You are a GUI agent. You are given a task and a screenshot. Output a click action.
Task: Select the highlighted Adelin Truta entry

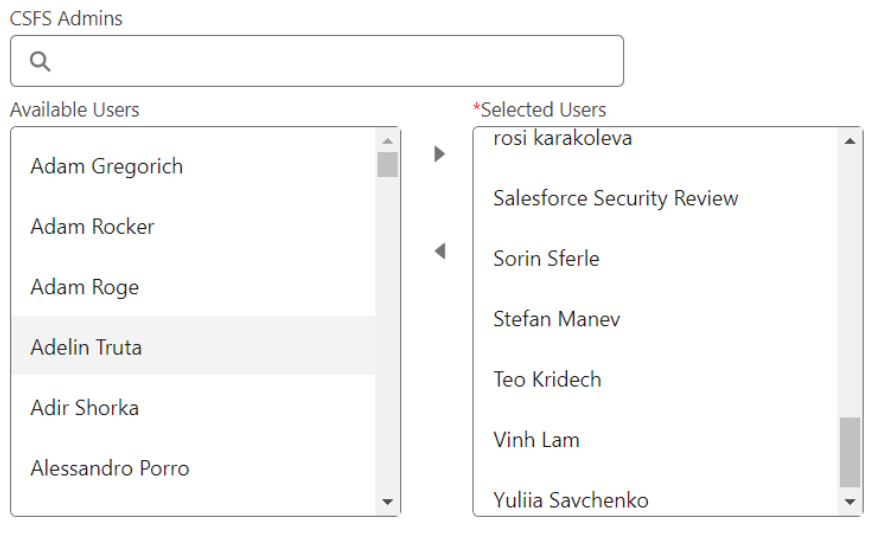point(193,347)
